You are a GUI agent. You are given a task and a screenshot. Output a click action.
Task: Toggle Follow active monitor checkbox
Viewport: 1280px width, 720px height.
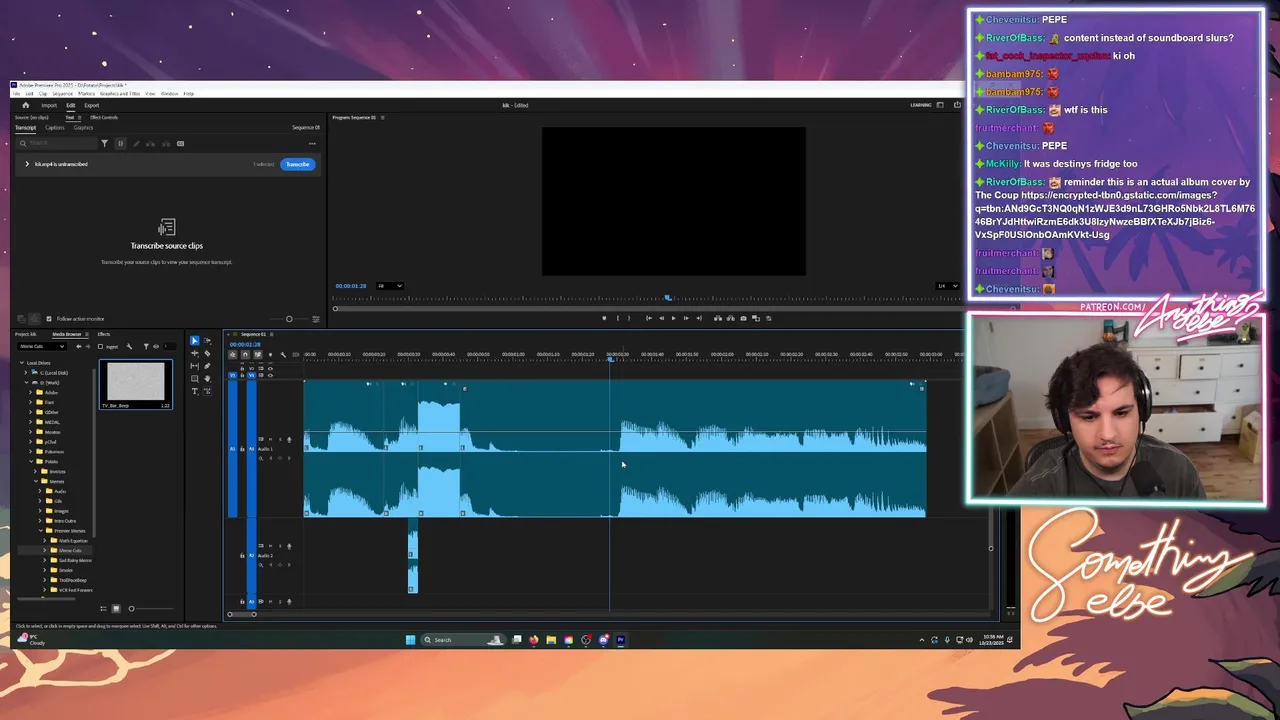tap(49, 319)
